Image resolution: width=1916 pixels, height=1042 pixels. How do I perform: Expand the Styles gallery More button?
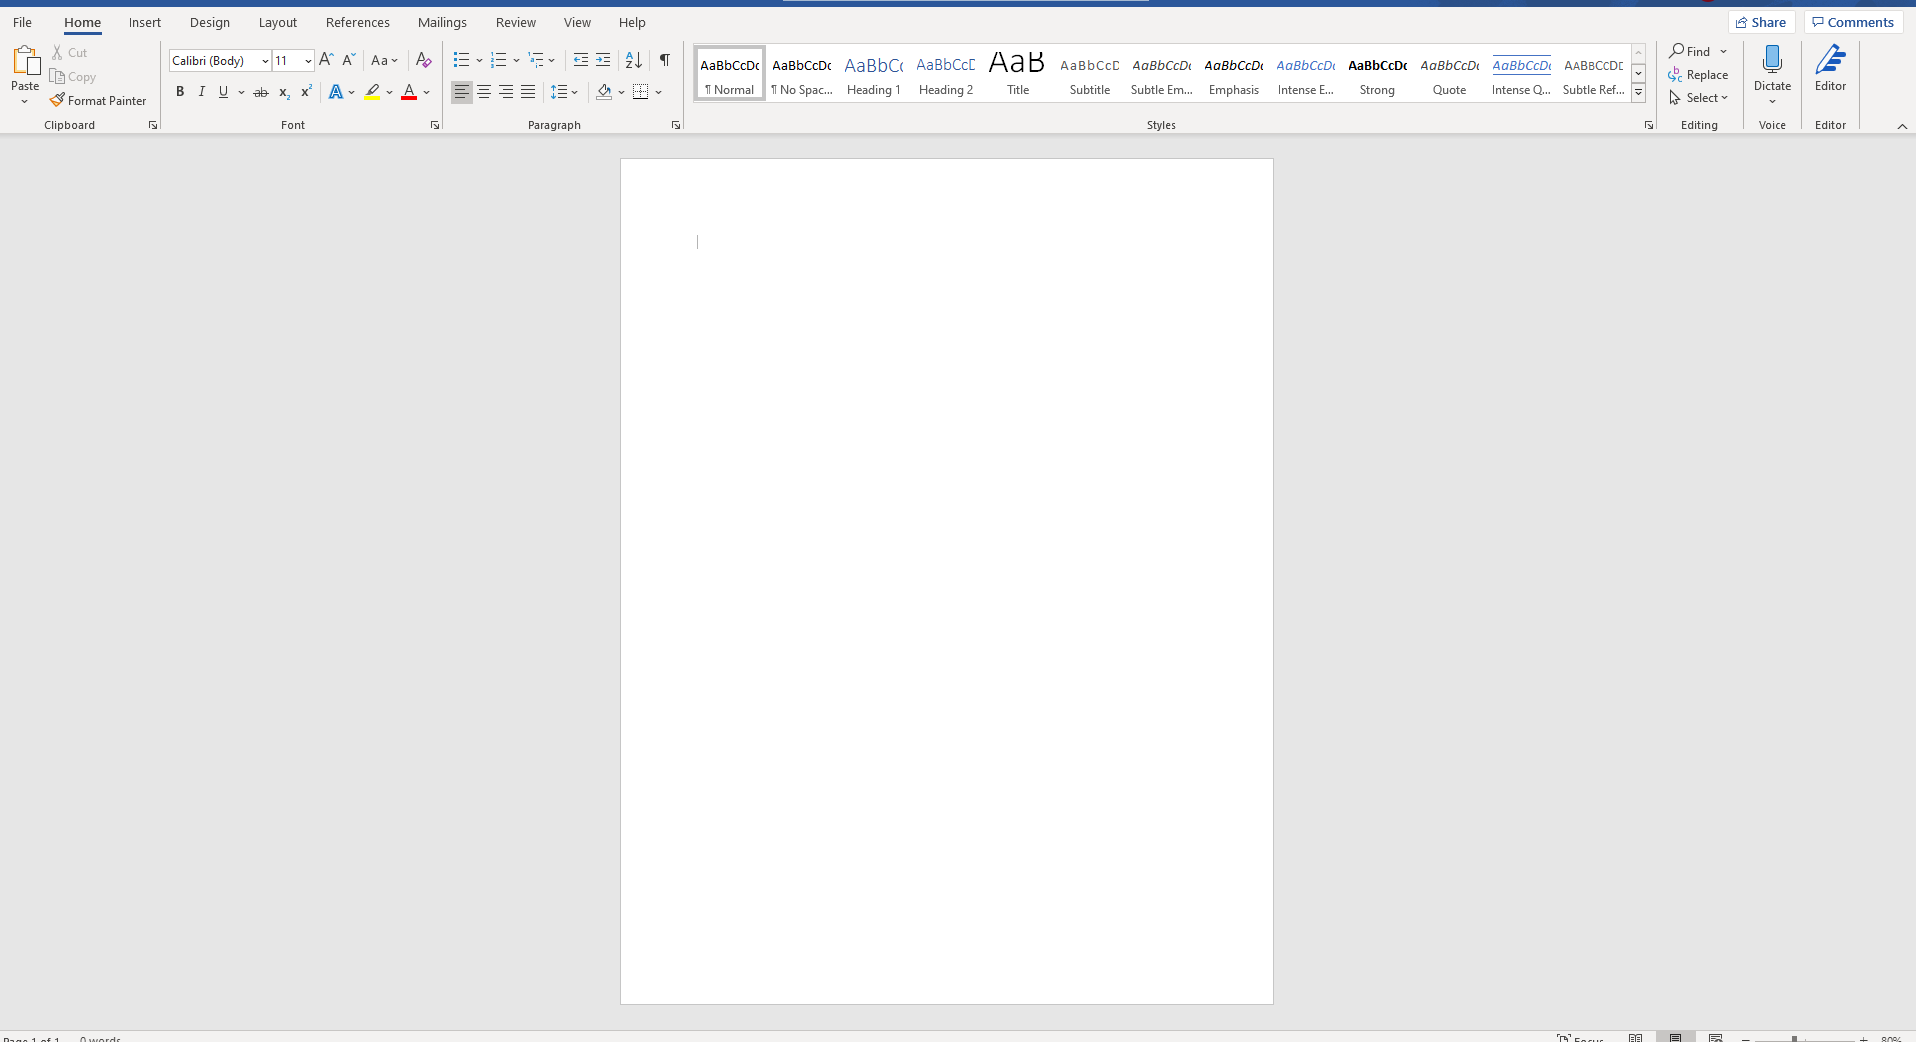(x=1638, y=92)
